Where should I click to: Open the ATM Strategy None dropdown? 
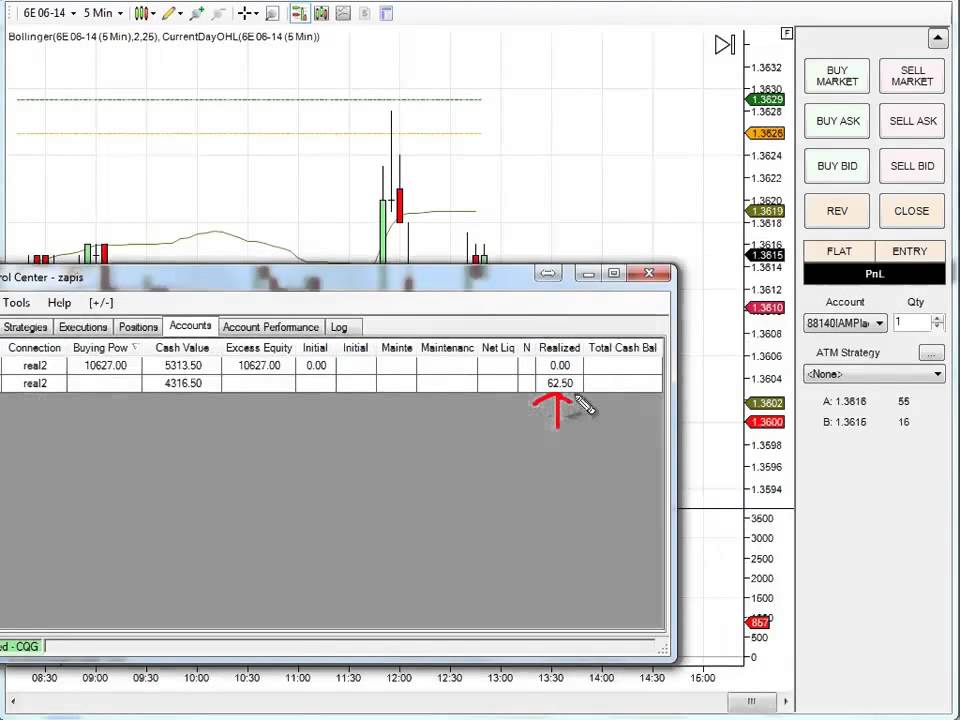pos(874,373)
